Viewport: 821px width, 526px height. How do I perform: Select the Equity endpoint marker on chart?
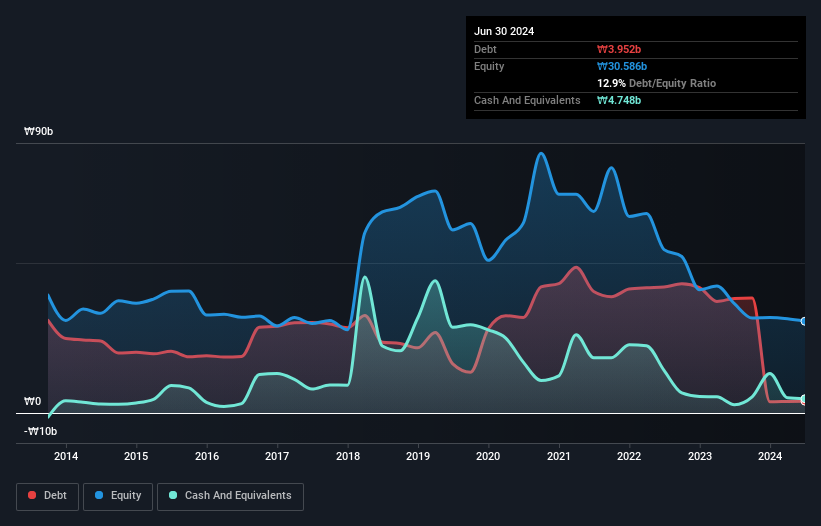pos(804,321)
